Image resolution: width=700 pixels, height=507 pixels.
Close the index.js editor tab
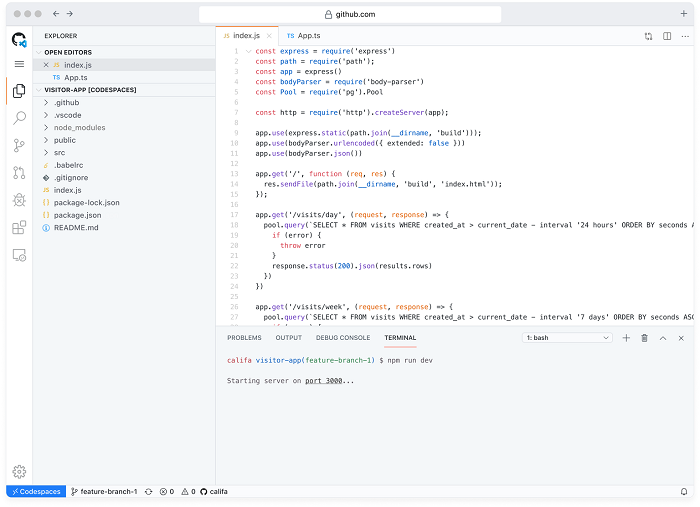point(269,36)
